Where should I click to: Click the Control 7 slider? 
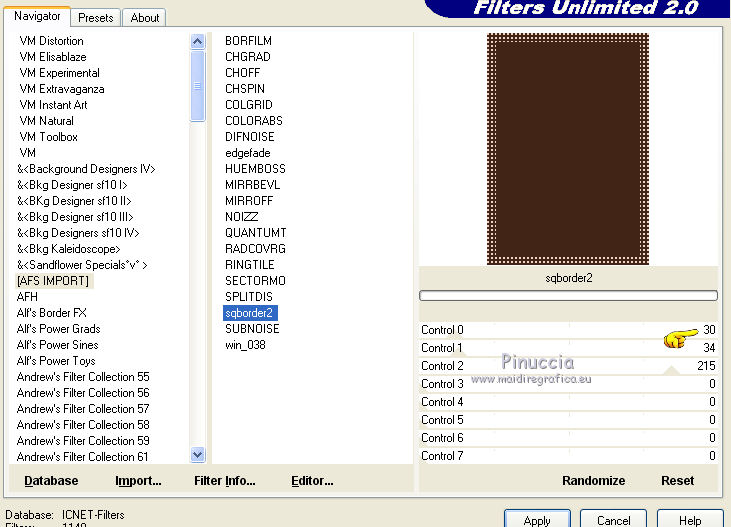click(x=568, y=456)
